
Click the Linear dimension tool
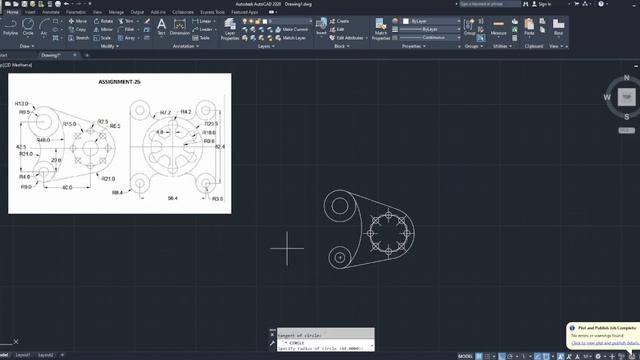202,21
